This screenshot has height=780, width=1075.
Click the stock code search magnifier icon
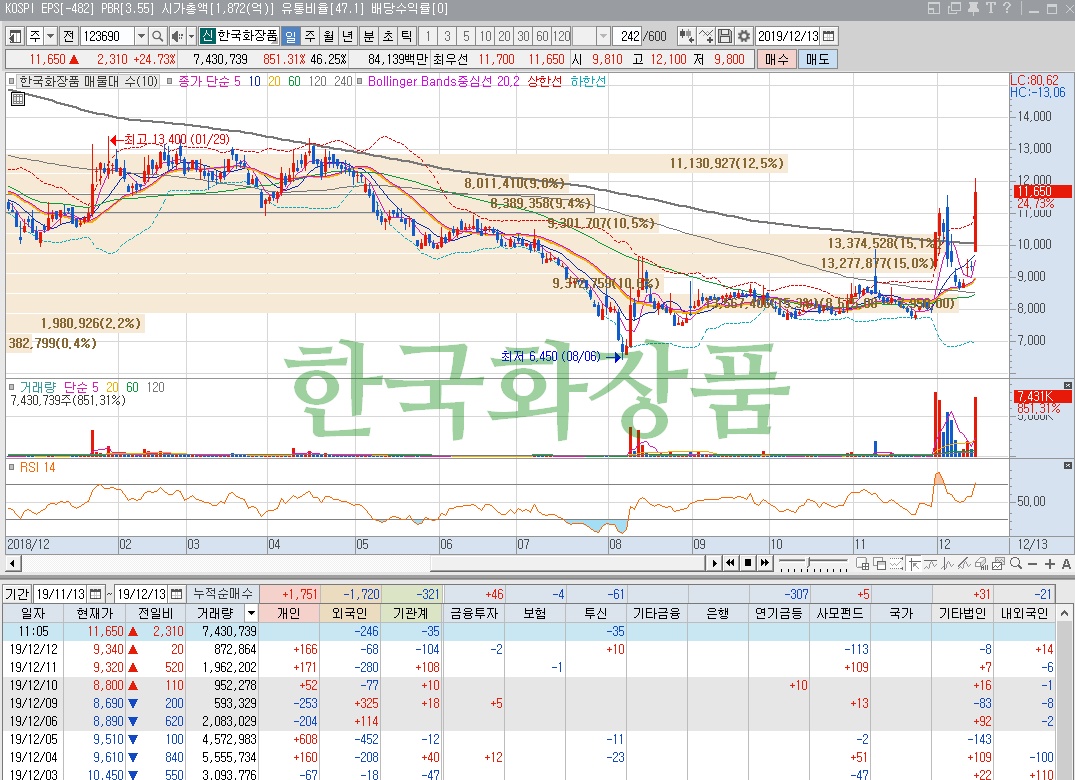[158, 36]
